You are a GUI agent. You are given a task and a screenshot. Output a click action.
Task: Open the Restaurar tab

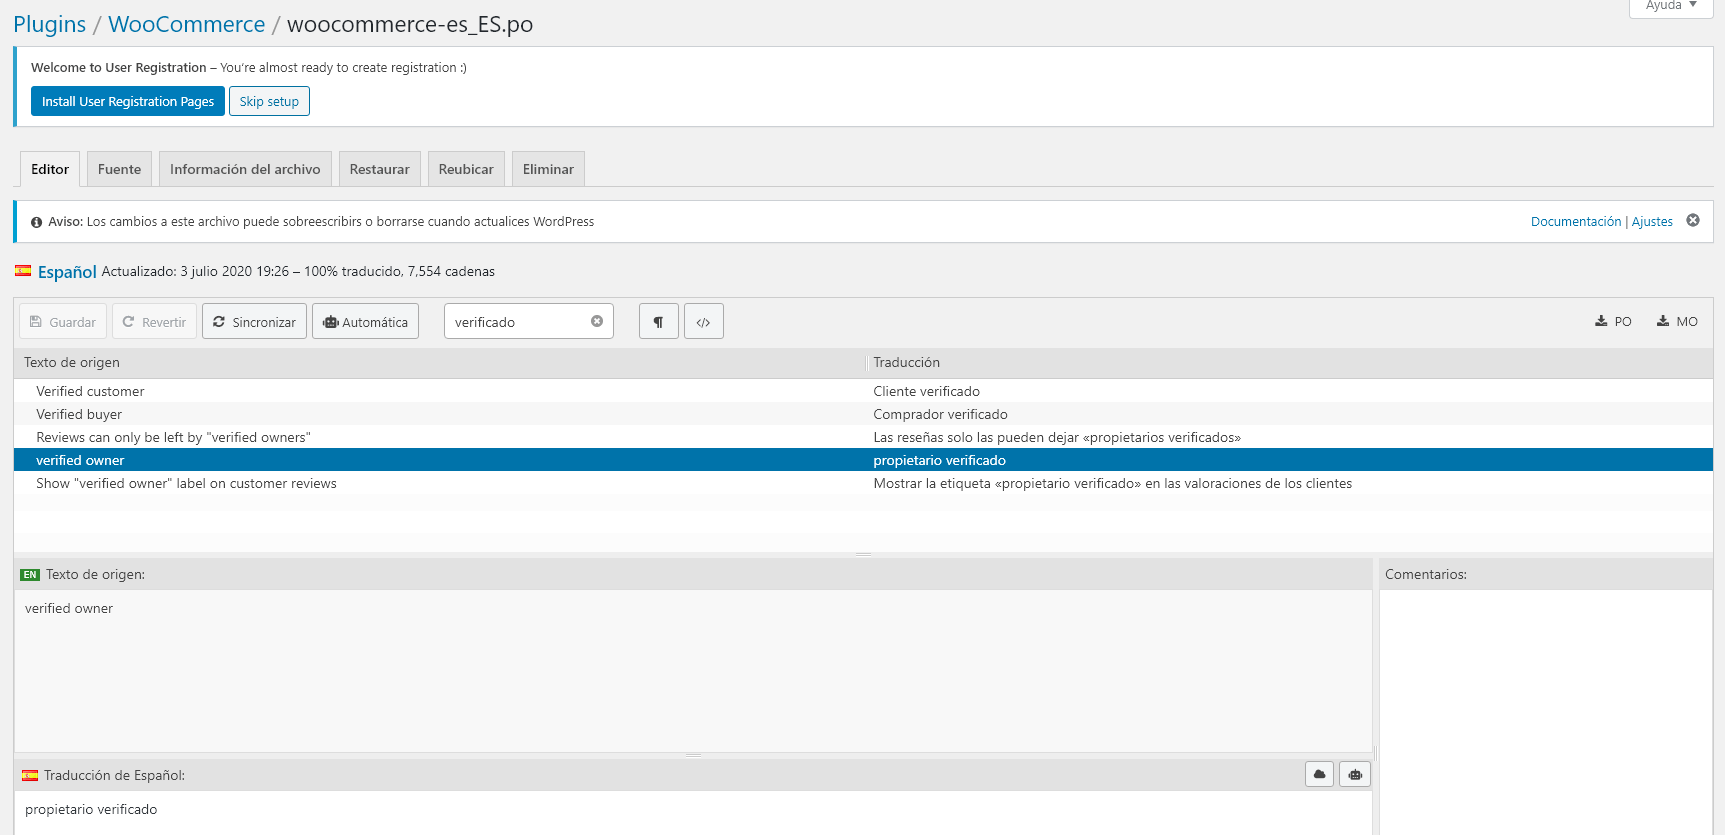click(x=379, y=169)
